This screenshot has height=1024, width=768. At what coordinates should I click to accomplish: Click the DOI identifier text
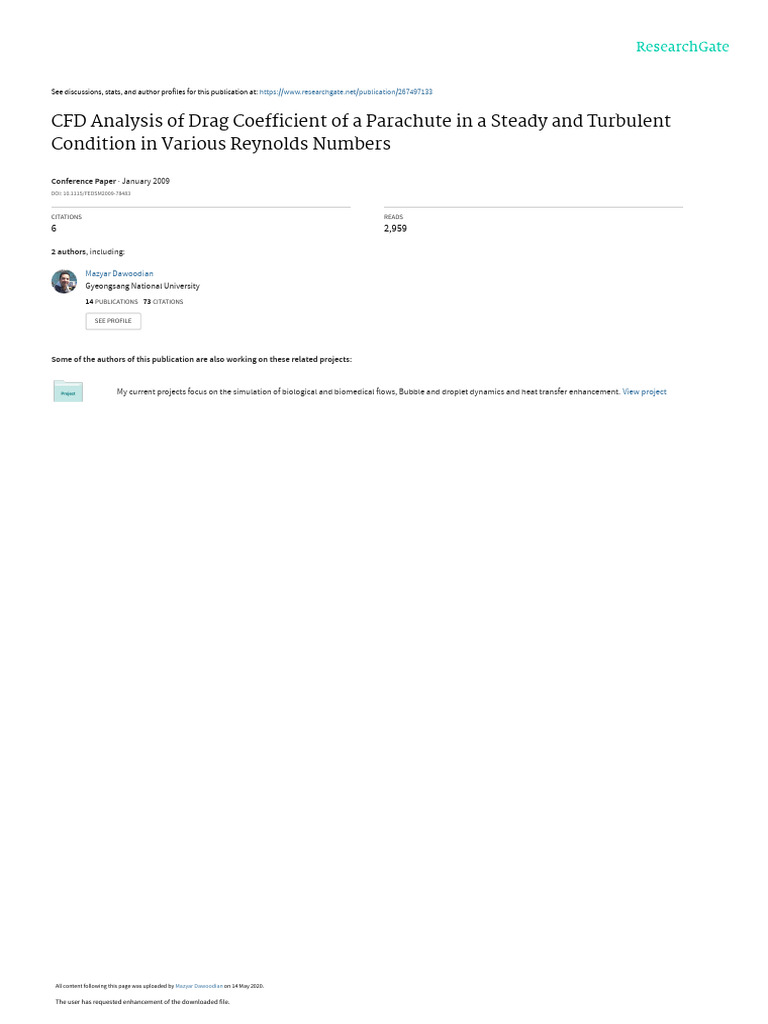[x=91, y=193]
